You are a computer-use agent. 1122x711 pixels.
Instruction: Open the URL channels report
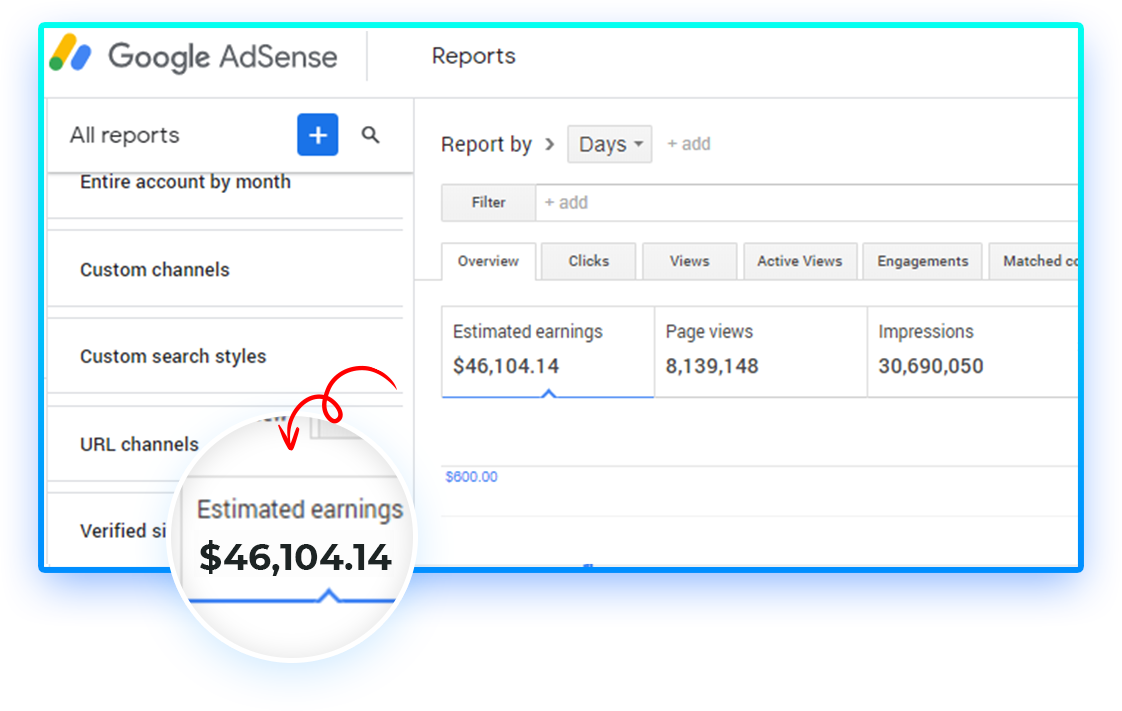coord(140,444)
